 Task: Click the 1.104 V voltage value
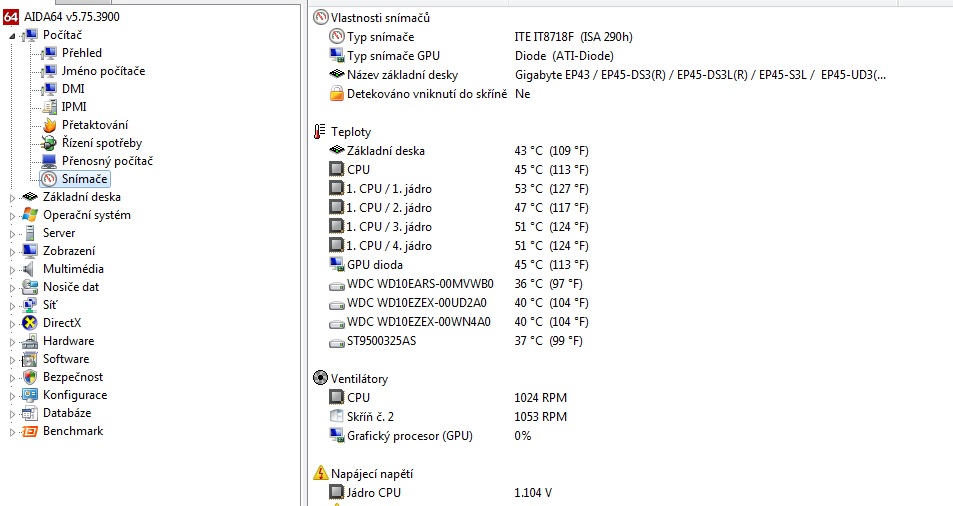[x=532, y=493]
